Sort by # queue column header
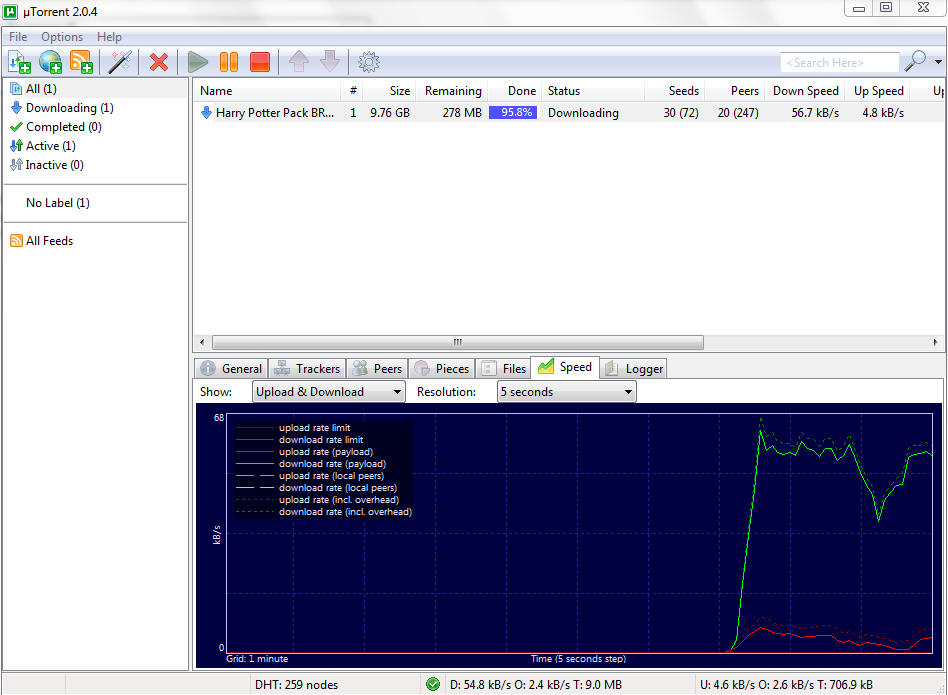The height and width of the screenshot is (695, 948). (352, 91)
